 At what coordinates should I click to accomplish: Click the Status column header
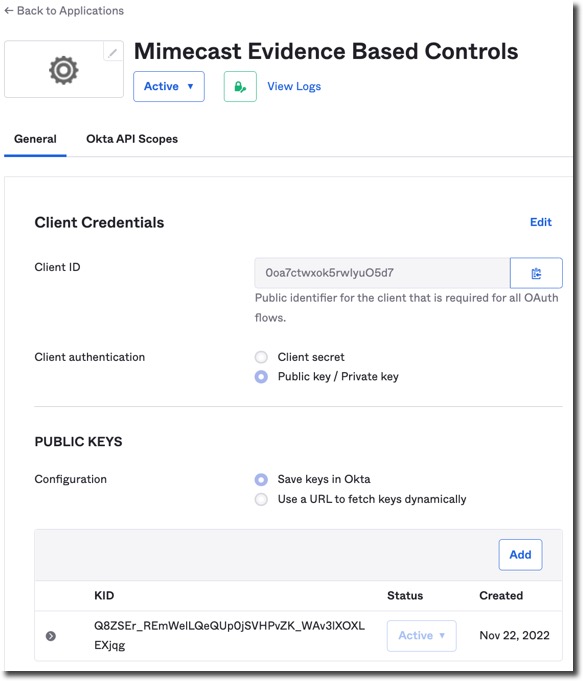[x=405, y=595]
